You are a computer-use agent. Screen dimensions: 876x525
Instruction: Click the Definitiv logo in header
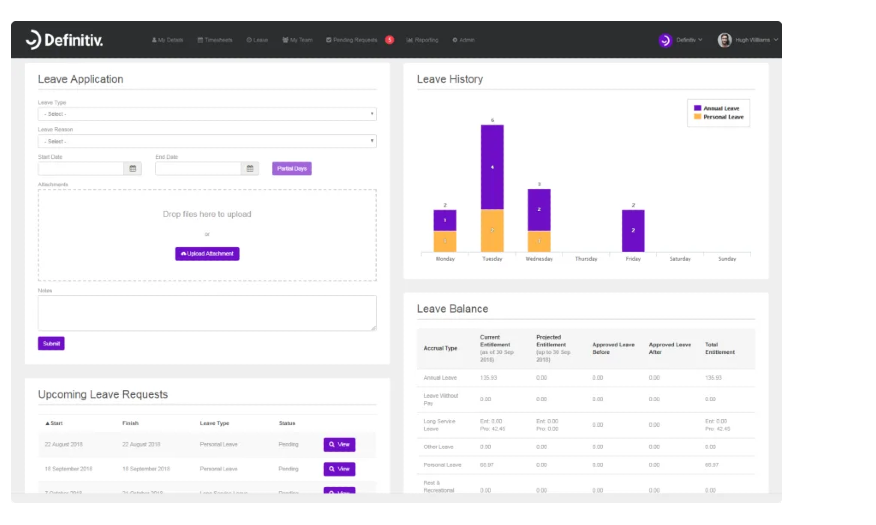(64, 40)
